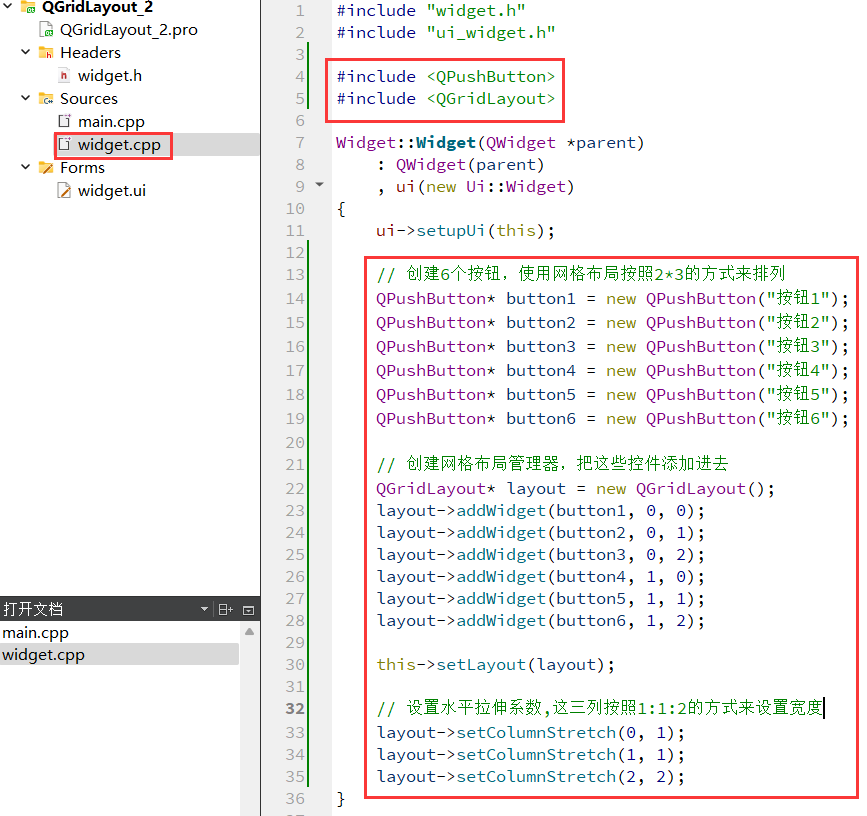Select the Sources folder label

pos(88,98)
